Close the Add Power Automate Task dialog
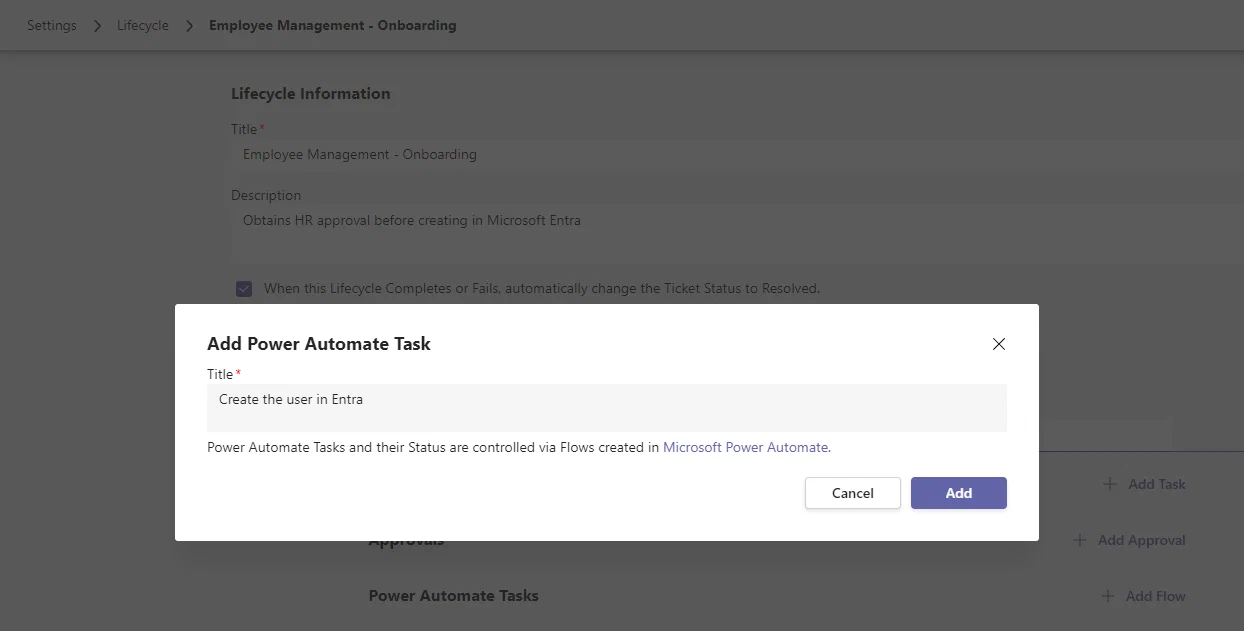Viewport: 1244px width, 631px height. point(998,344)
